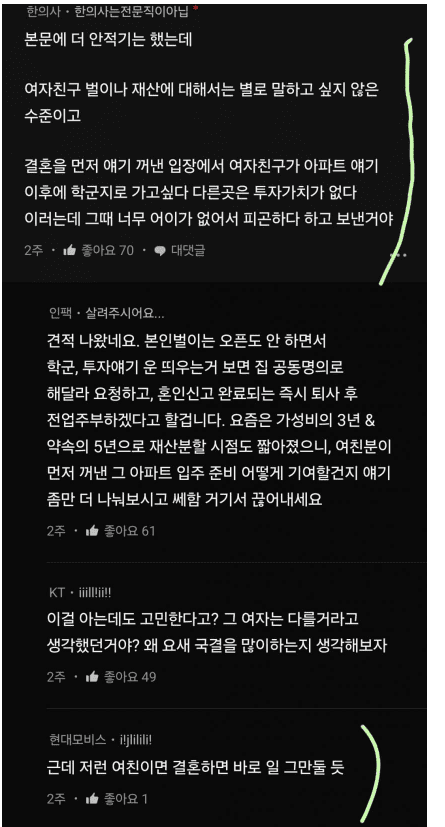Tap thumbs-up on the KT comment
The width and height of the screenshot is (445, 827).
point(92,676)
